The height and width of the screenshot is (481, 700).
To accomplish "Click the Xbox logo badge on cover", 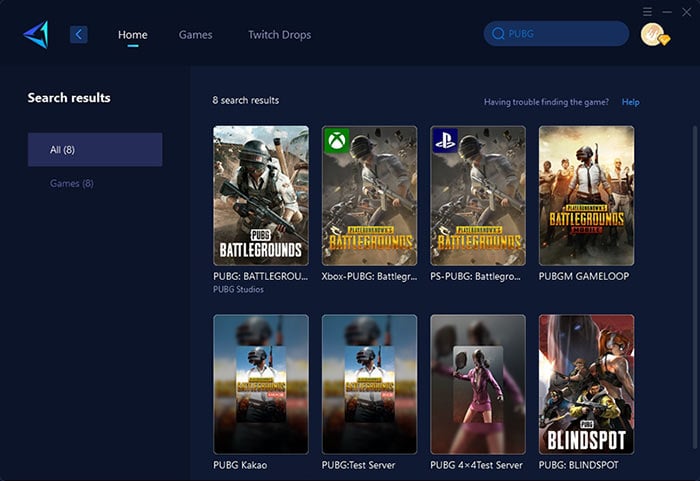I will pos(337,141).
